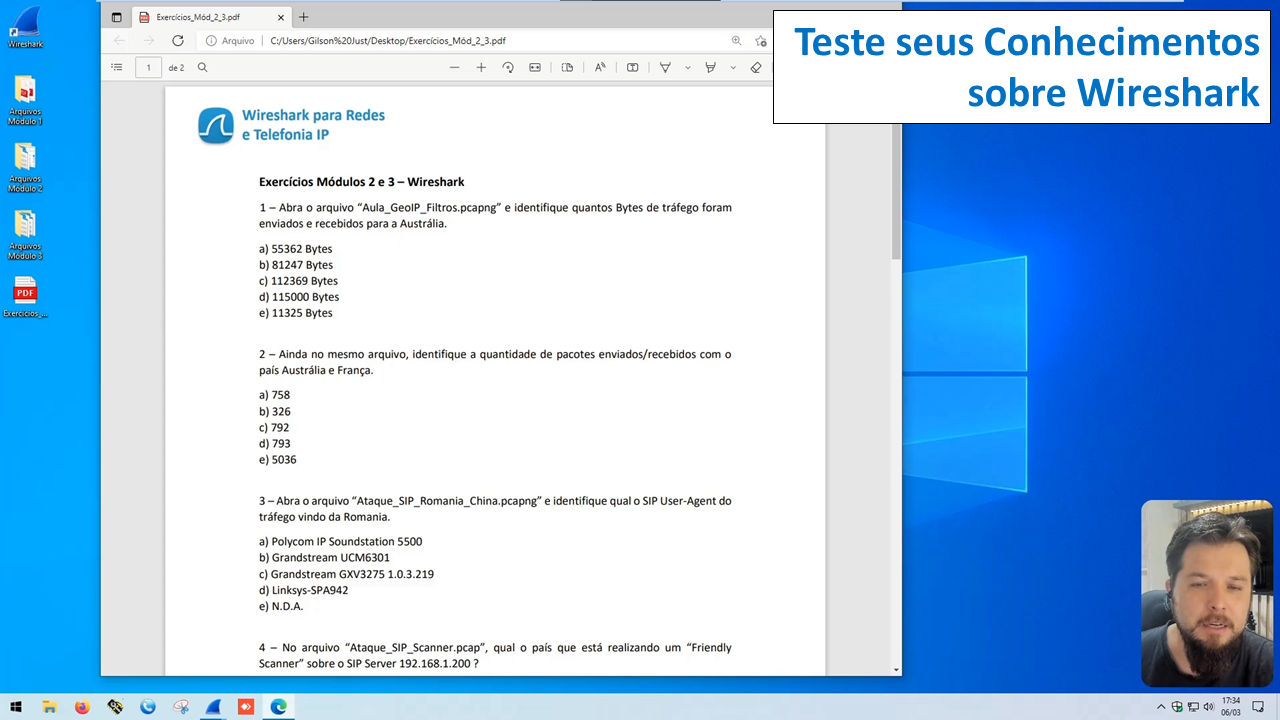The image size is (1280, 720).
Task: Launch File Explorer from taskbar
Action: click(49, 707)
